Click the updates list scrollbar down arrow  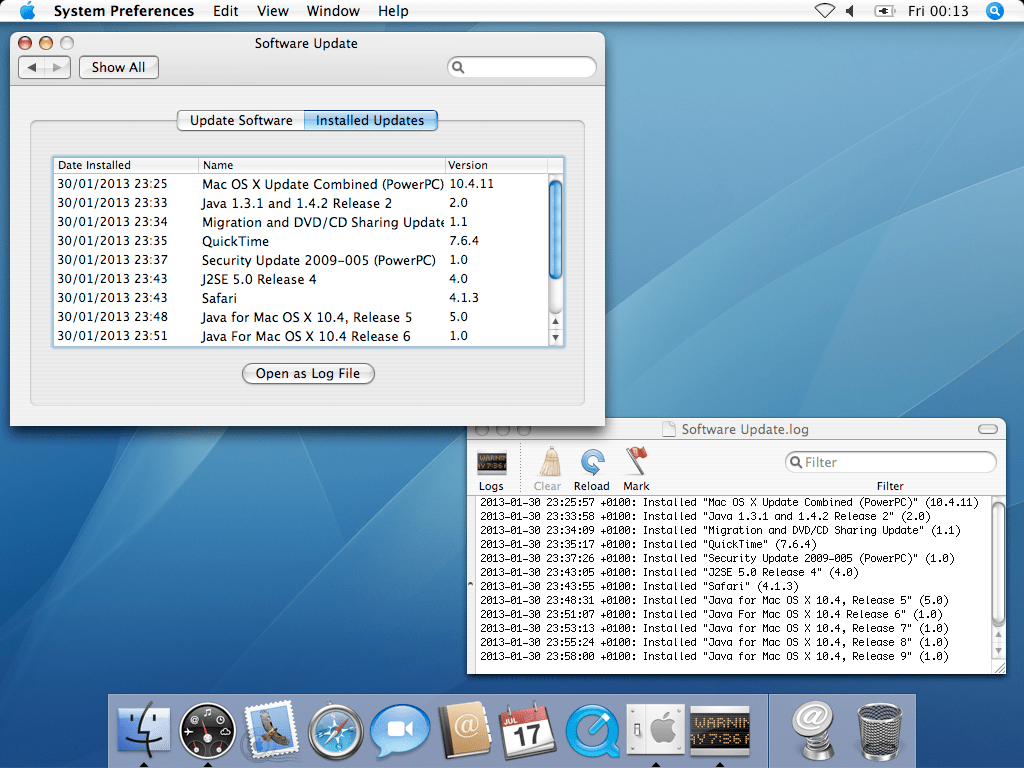pos(556,339)
